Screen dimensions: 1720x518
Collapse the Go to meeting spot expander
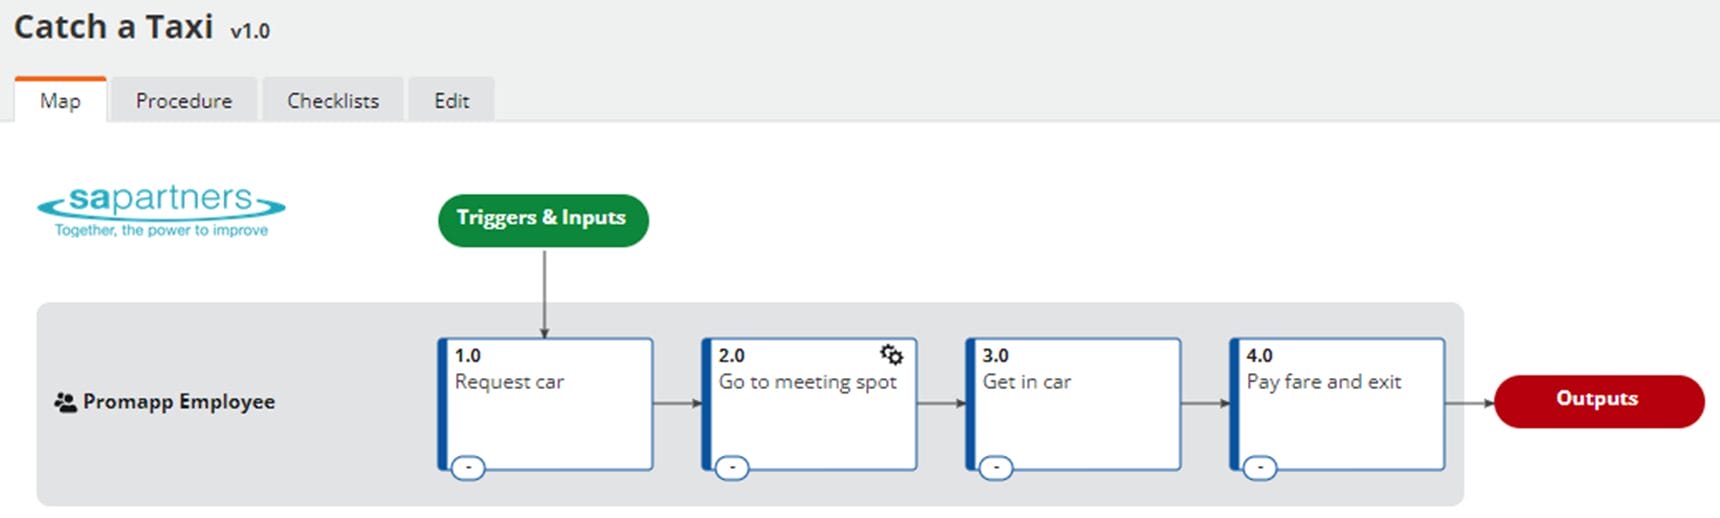(732, 467)
